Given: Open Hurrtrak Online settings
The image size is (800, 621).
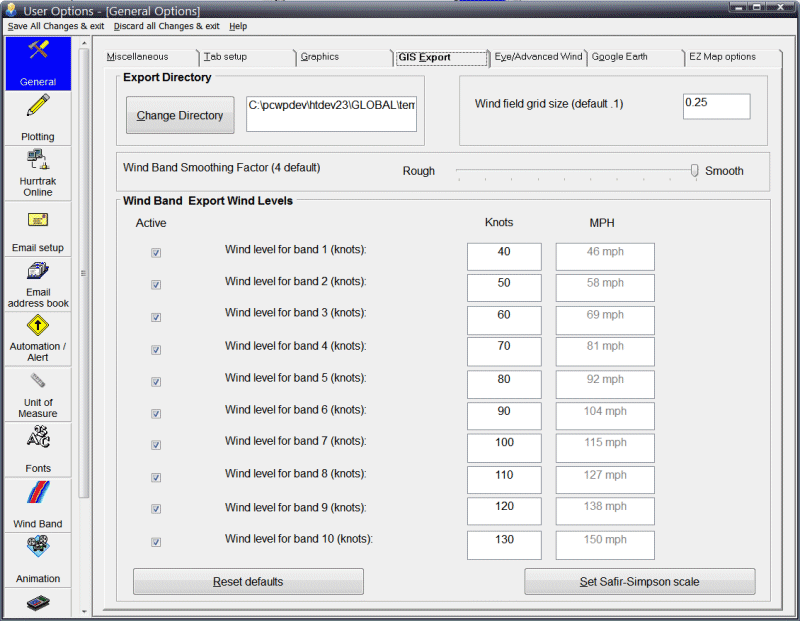Looking at the screenshot, I should 38,171.
